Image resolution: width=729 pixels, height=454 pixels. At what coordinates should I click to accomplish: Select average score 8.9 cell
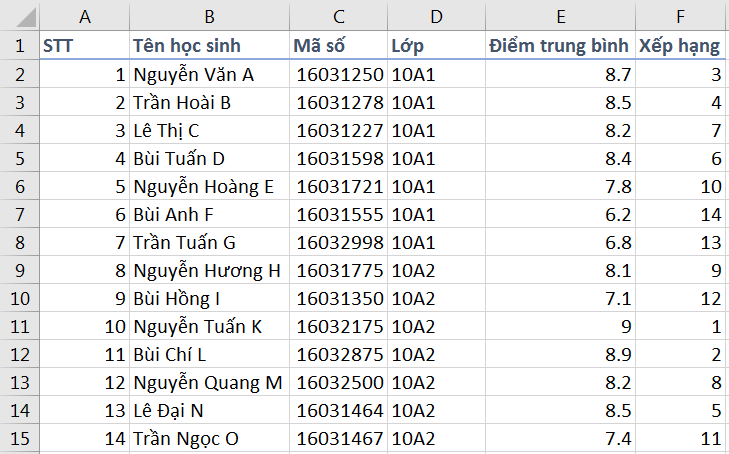(560, 354)
